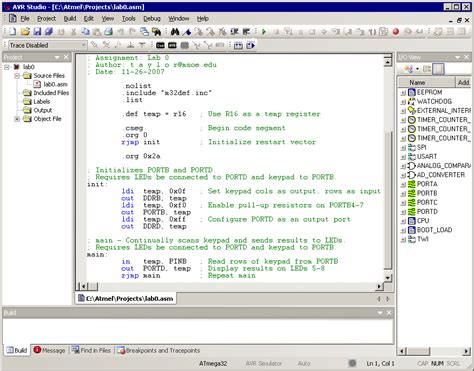This screenshot has height=371, width=474.
Task: Open the Project menu
Action: tap(46, 19)
